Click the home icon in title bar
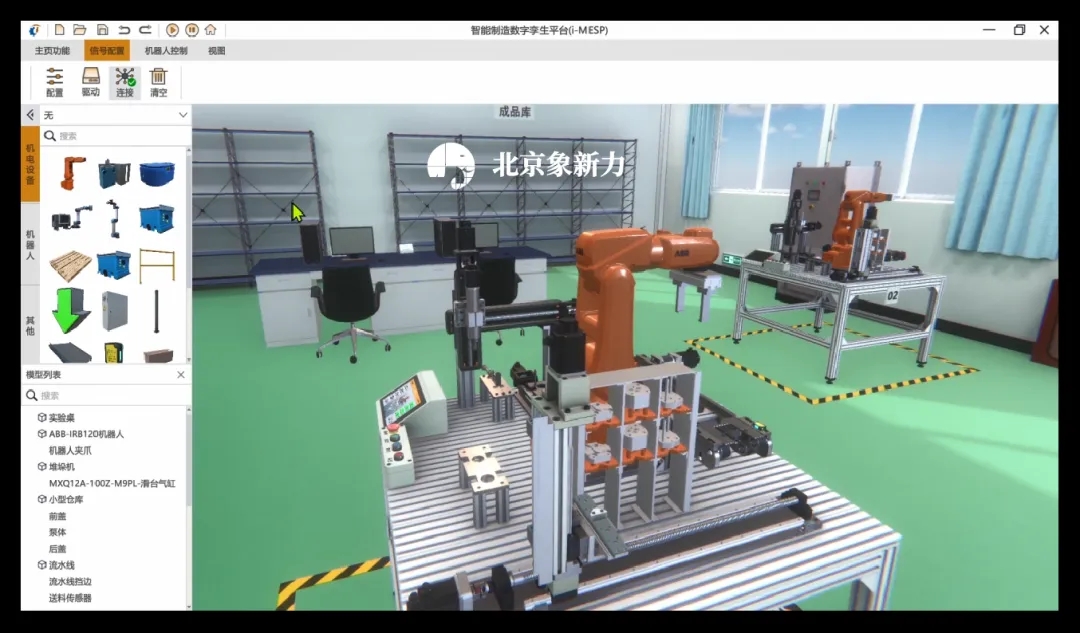 (210, 30)
